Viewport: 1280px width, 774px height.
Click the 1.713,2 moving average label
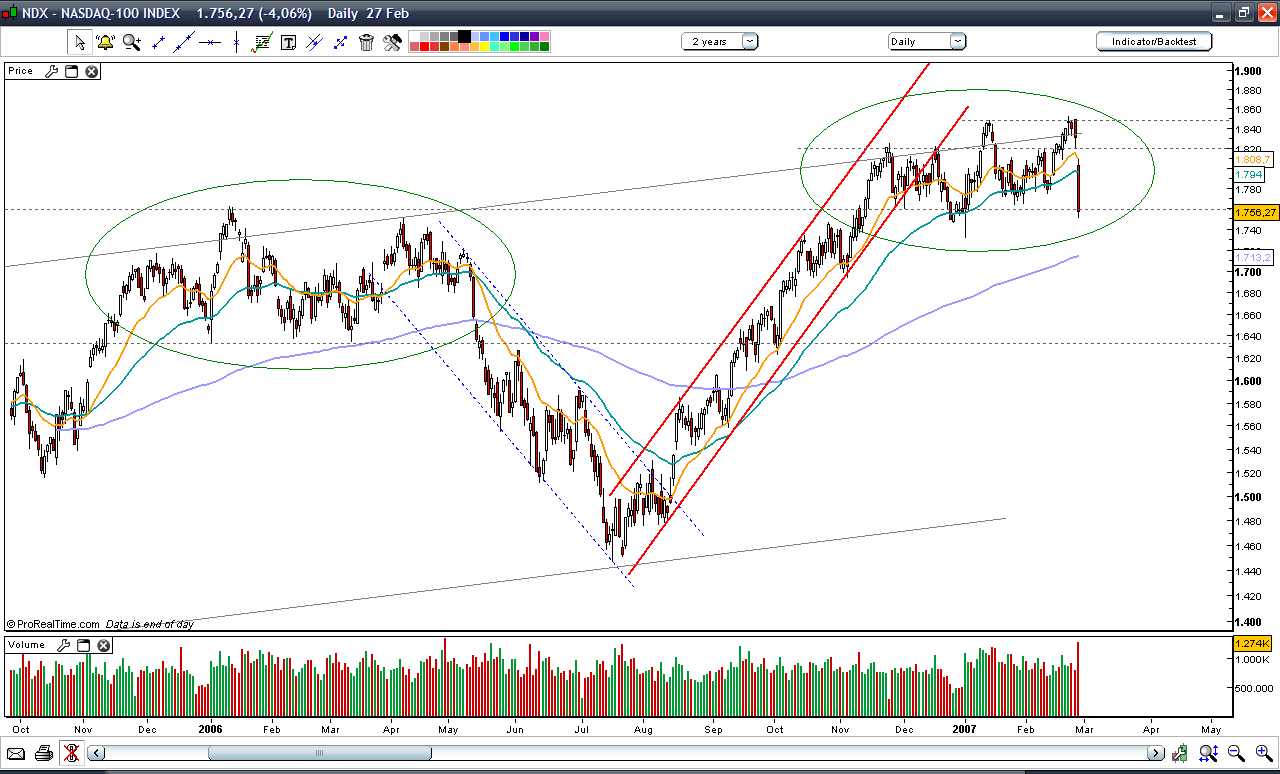click(x=1252, y=257)
